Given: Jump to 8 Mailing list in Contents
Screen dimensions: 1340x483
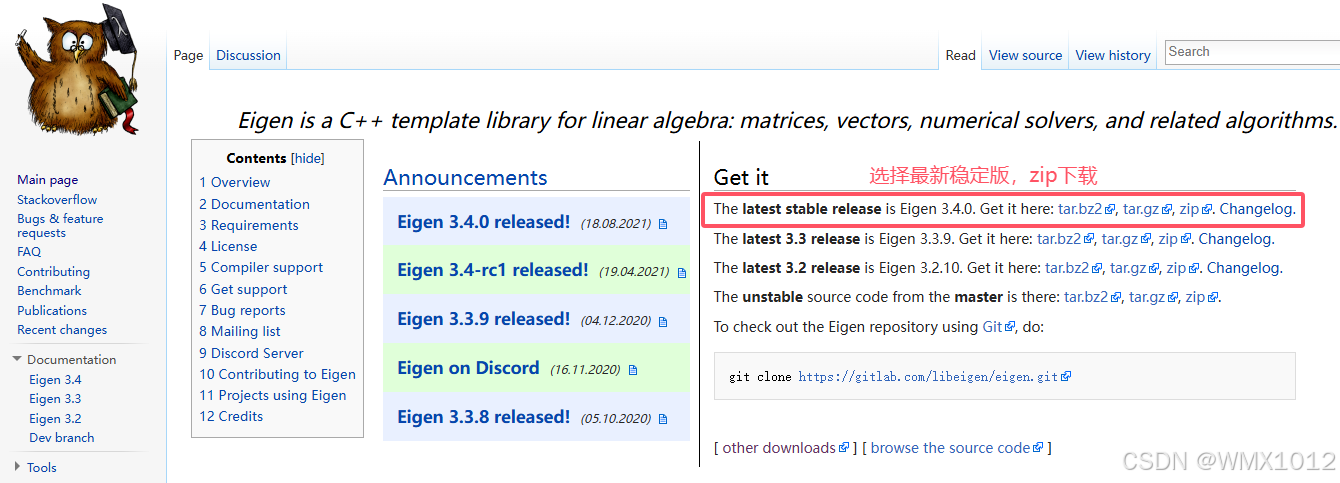Looking at the screenshot, I should 240,331.
